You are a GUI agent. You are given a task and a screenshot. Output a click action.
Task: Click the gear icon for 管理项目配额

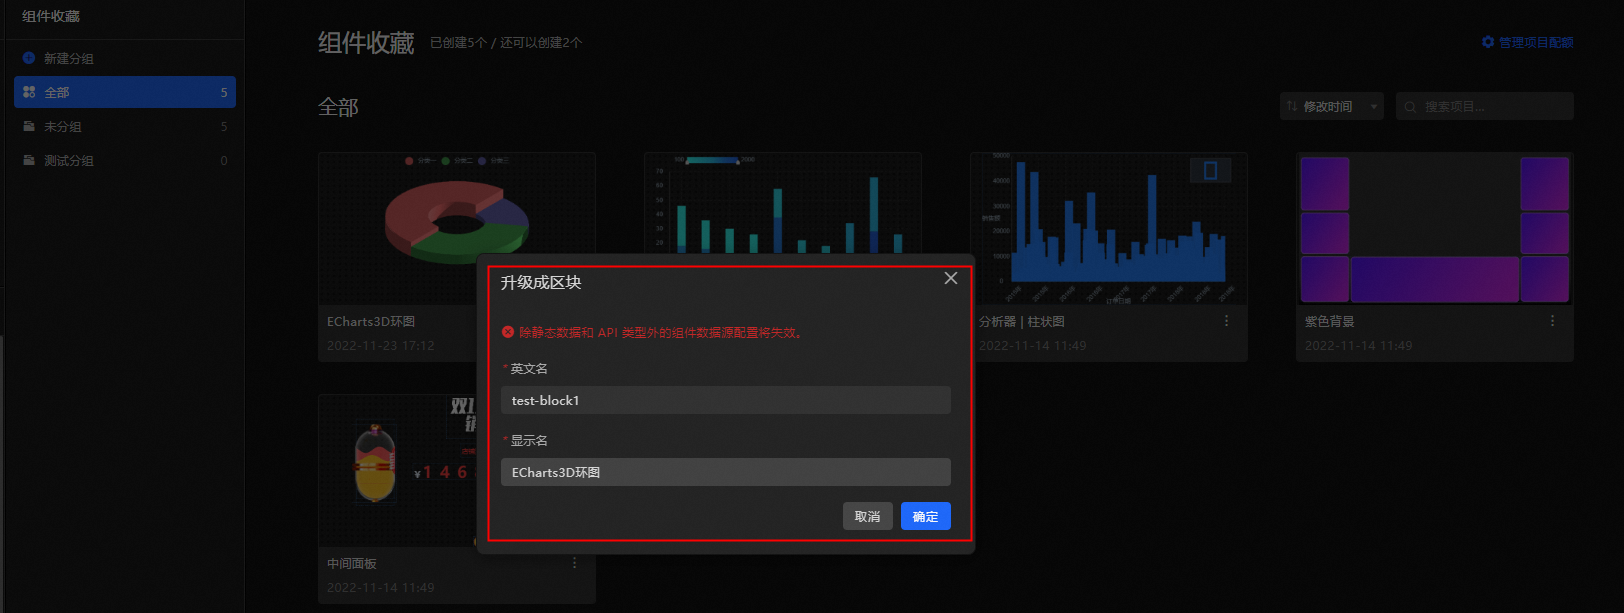pyautogui.click(x=1488, y=42)
